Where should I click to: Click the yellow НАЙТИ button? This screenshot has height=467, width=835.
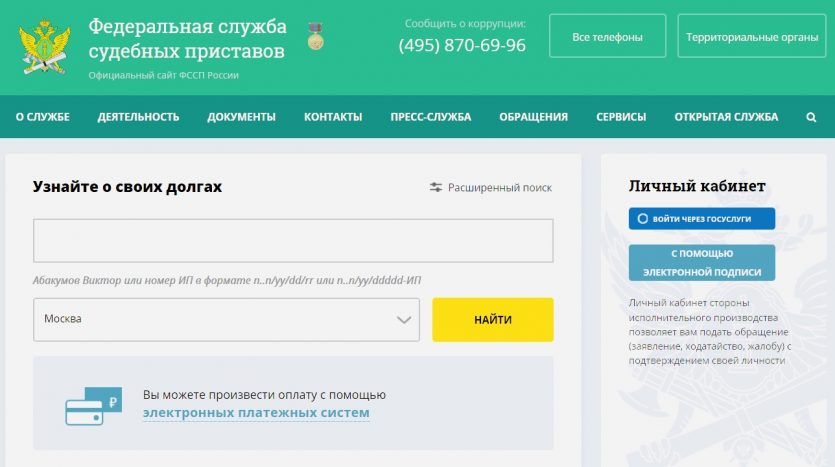[x=493, y=319]
